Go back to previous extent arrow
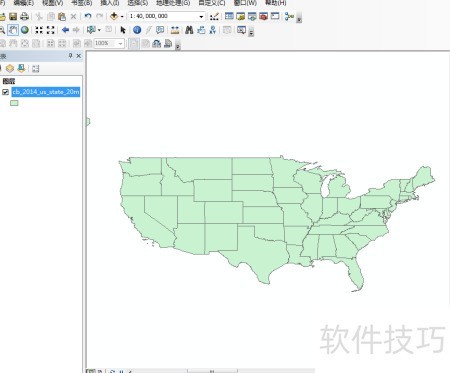The image size is (450, 373). (65, 30)
